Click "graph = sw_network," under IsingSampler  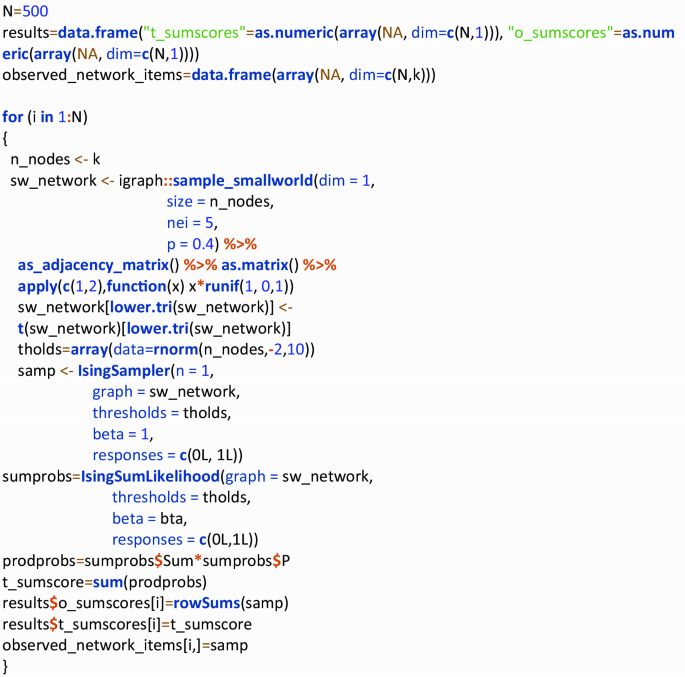[x=166, y=392]
